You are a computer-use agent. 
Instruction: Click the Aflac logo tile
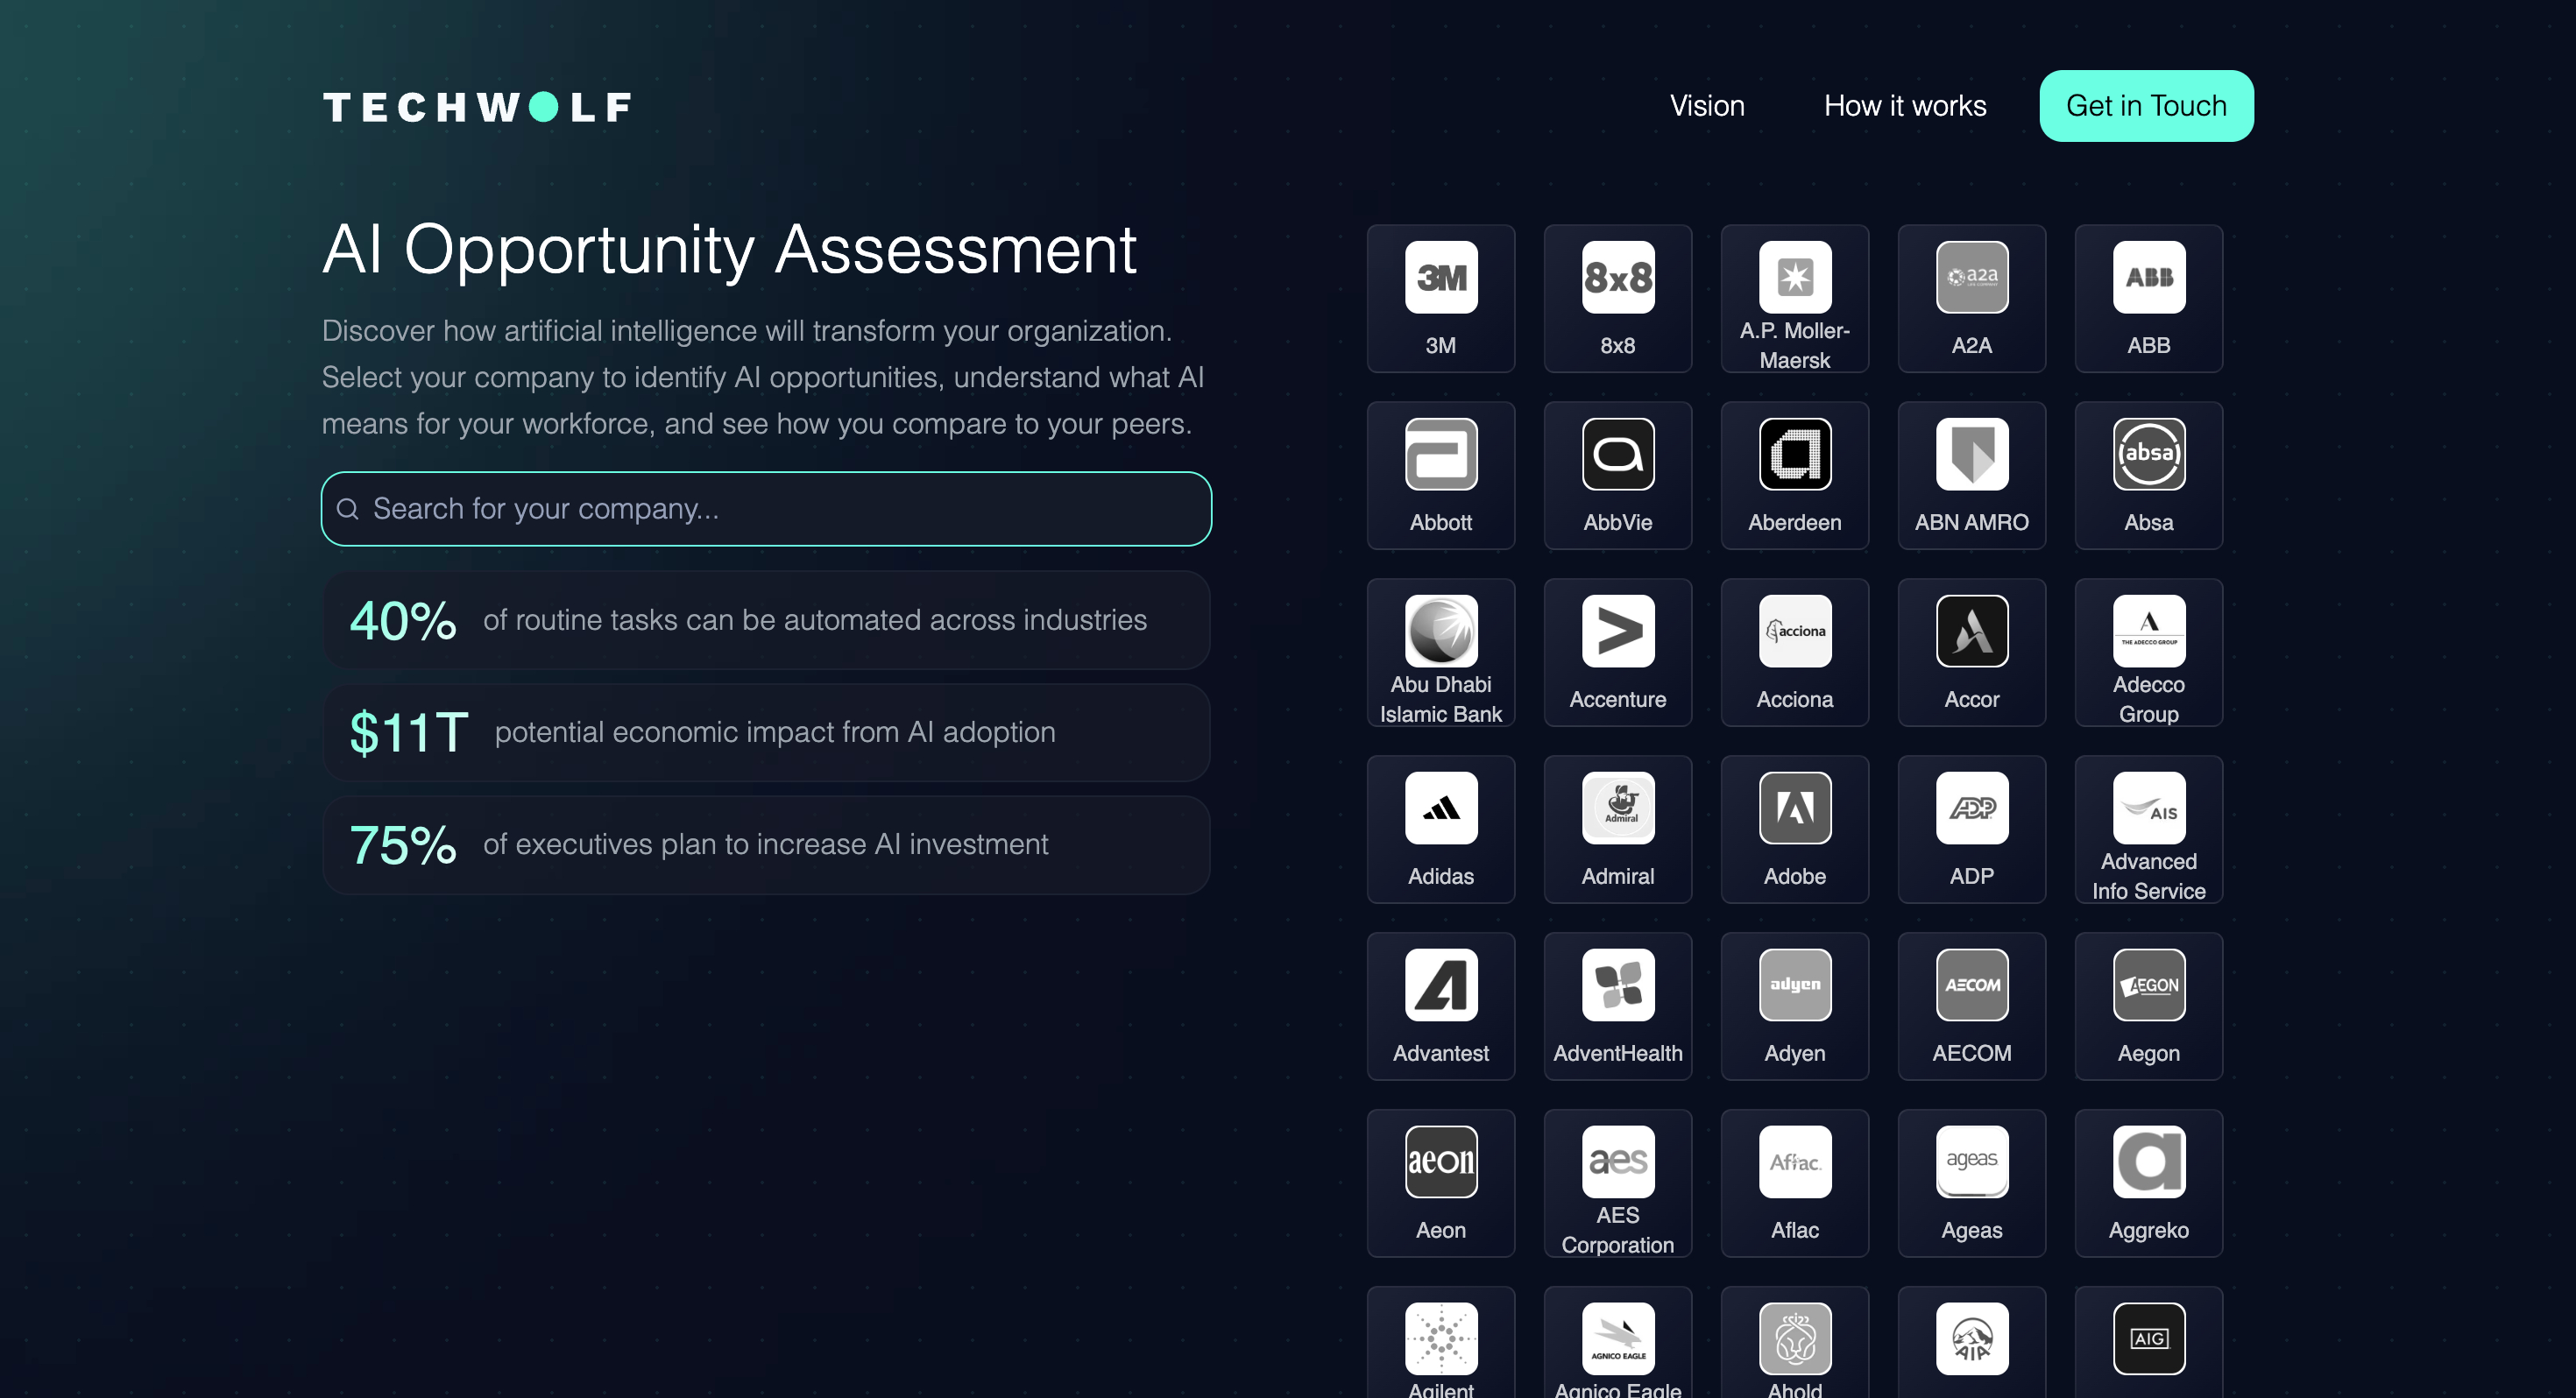[x=1794, y=1183]
